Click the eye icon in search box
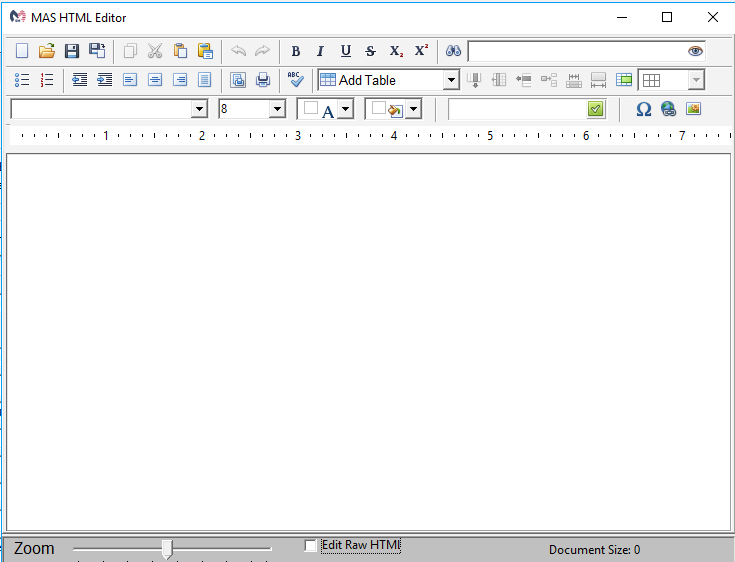Viewport: 735px width, 562px height. (695, 51)
